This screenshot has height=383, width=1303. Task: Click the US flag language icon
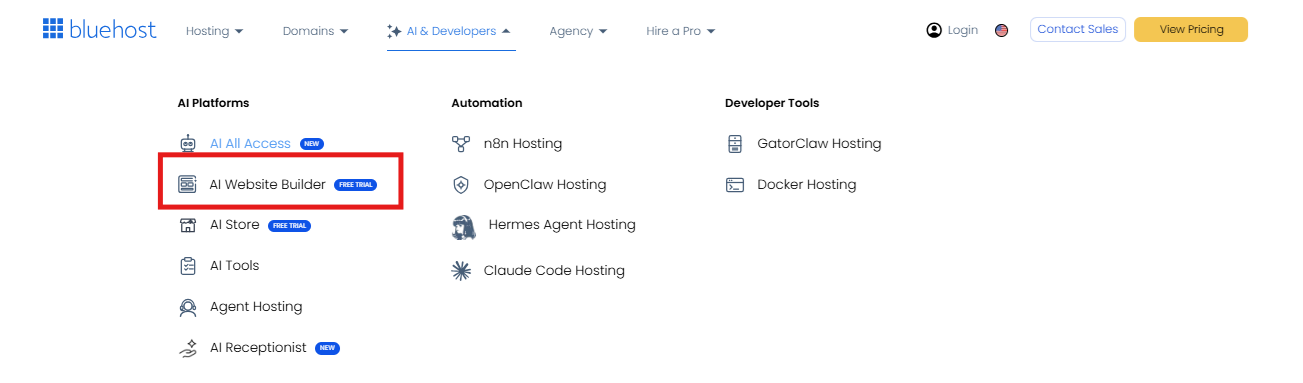(x=1001, y=30)
